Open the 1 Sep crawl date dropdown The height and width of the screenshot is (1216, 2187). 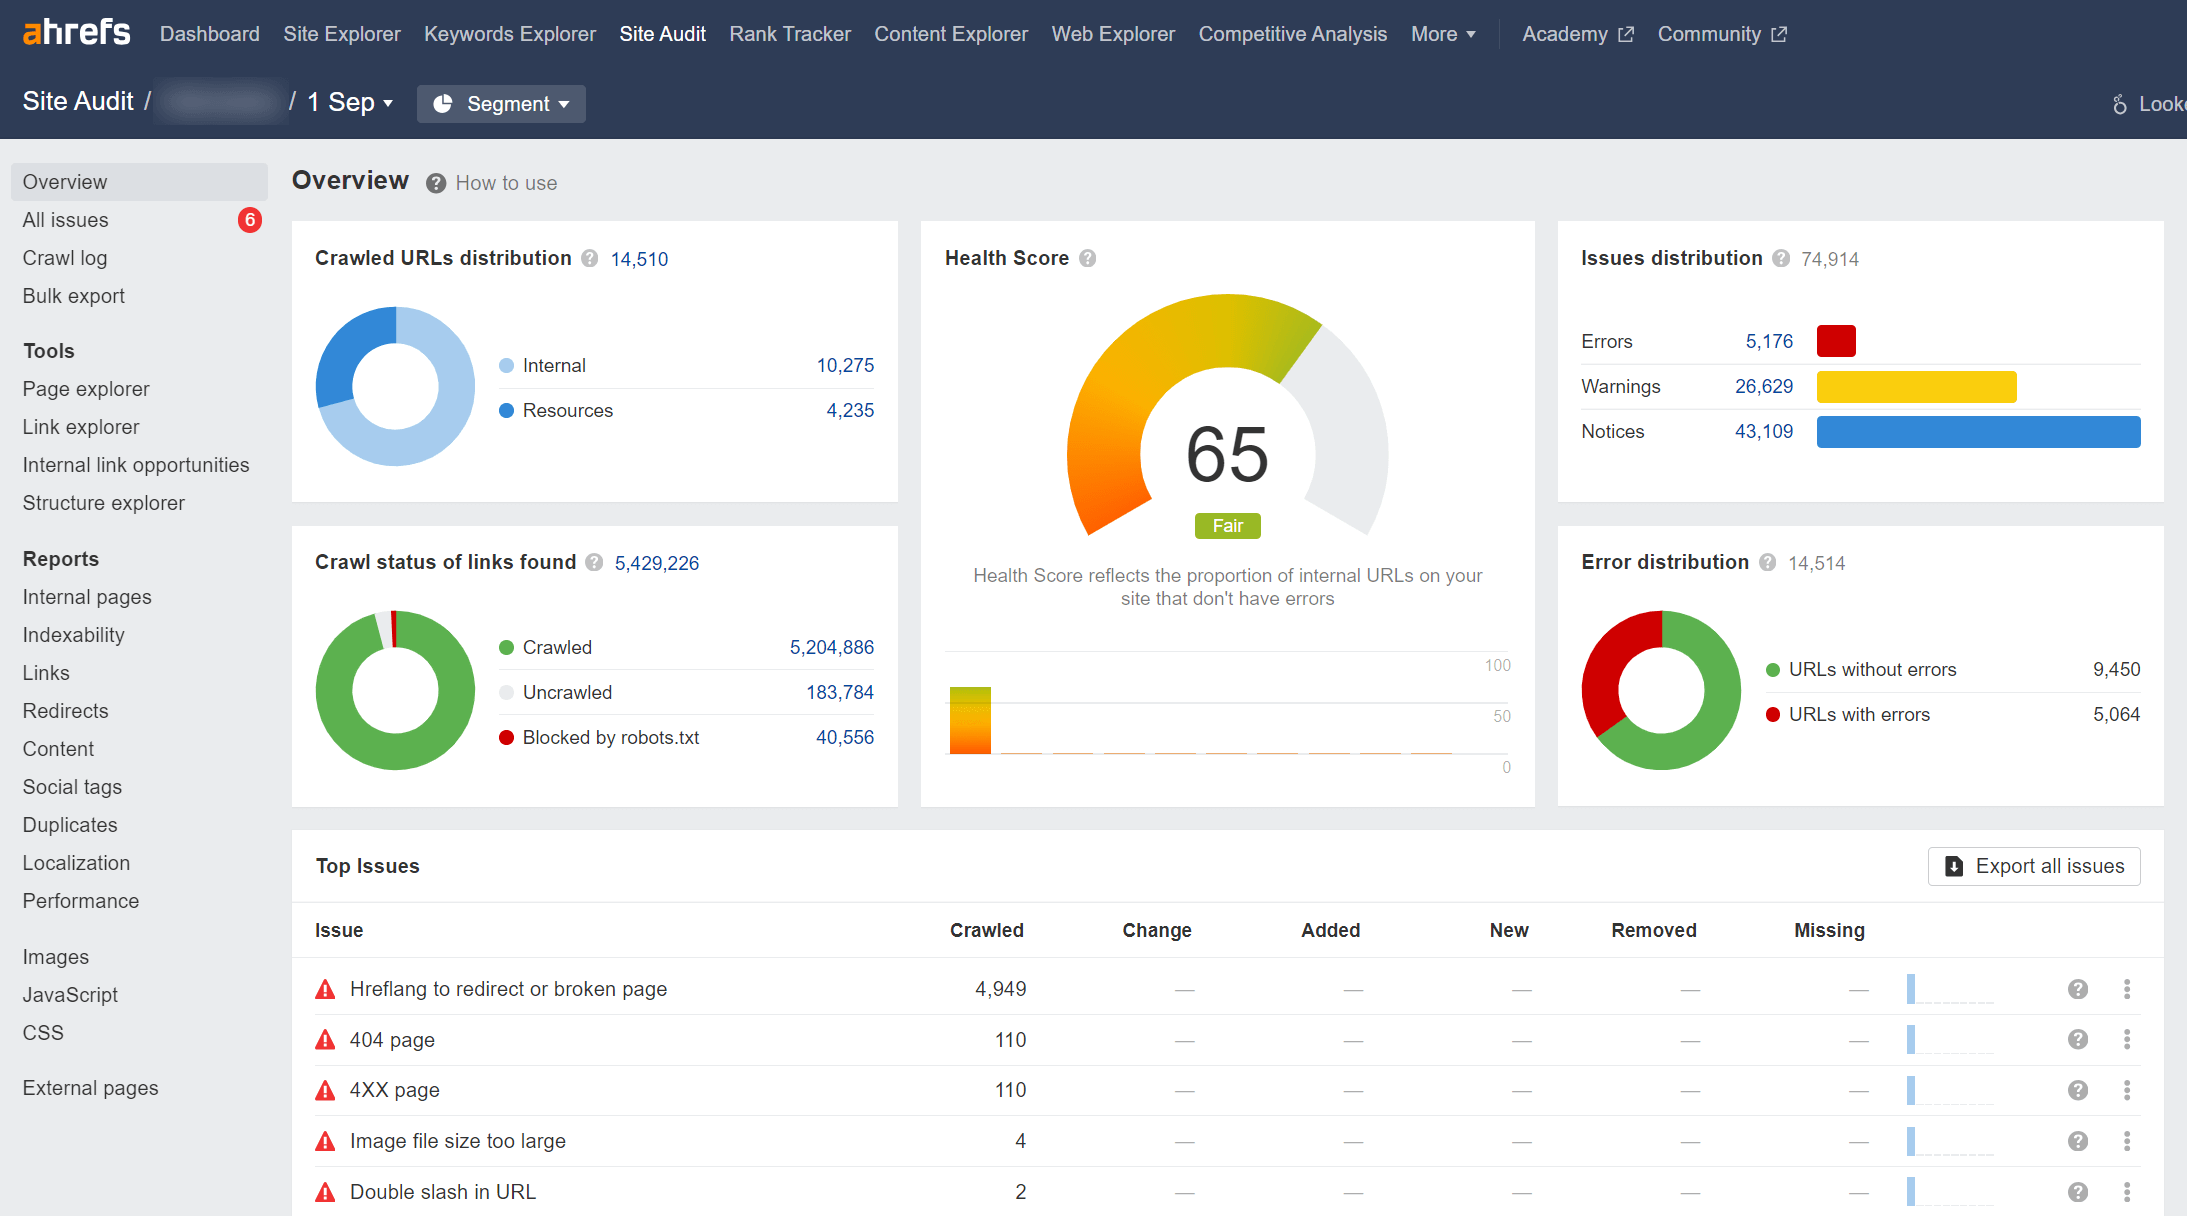click(x=350, y=103)
